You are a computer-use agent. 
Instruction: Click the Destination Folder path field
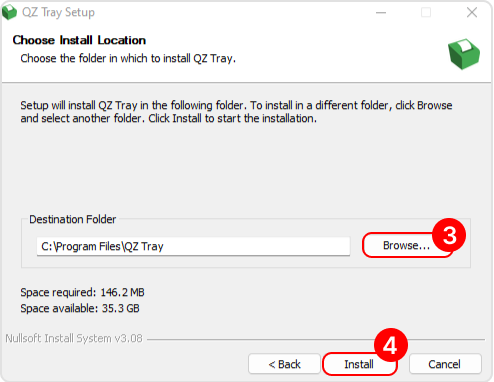click(193, 246)
